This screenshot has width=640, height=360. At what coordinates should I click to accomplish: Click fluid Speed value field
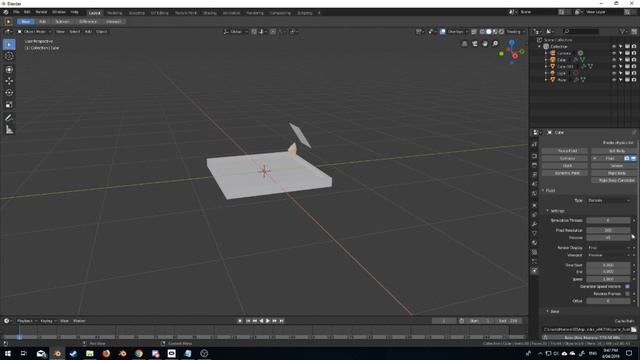point(609,279)
